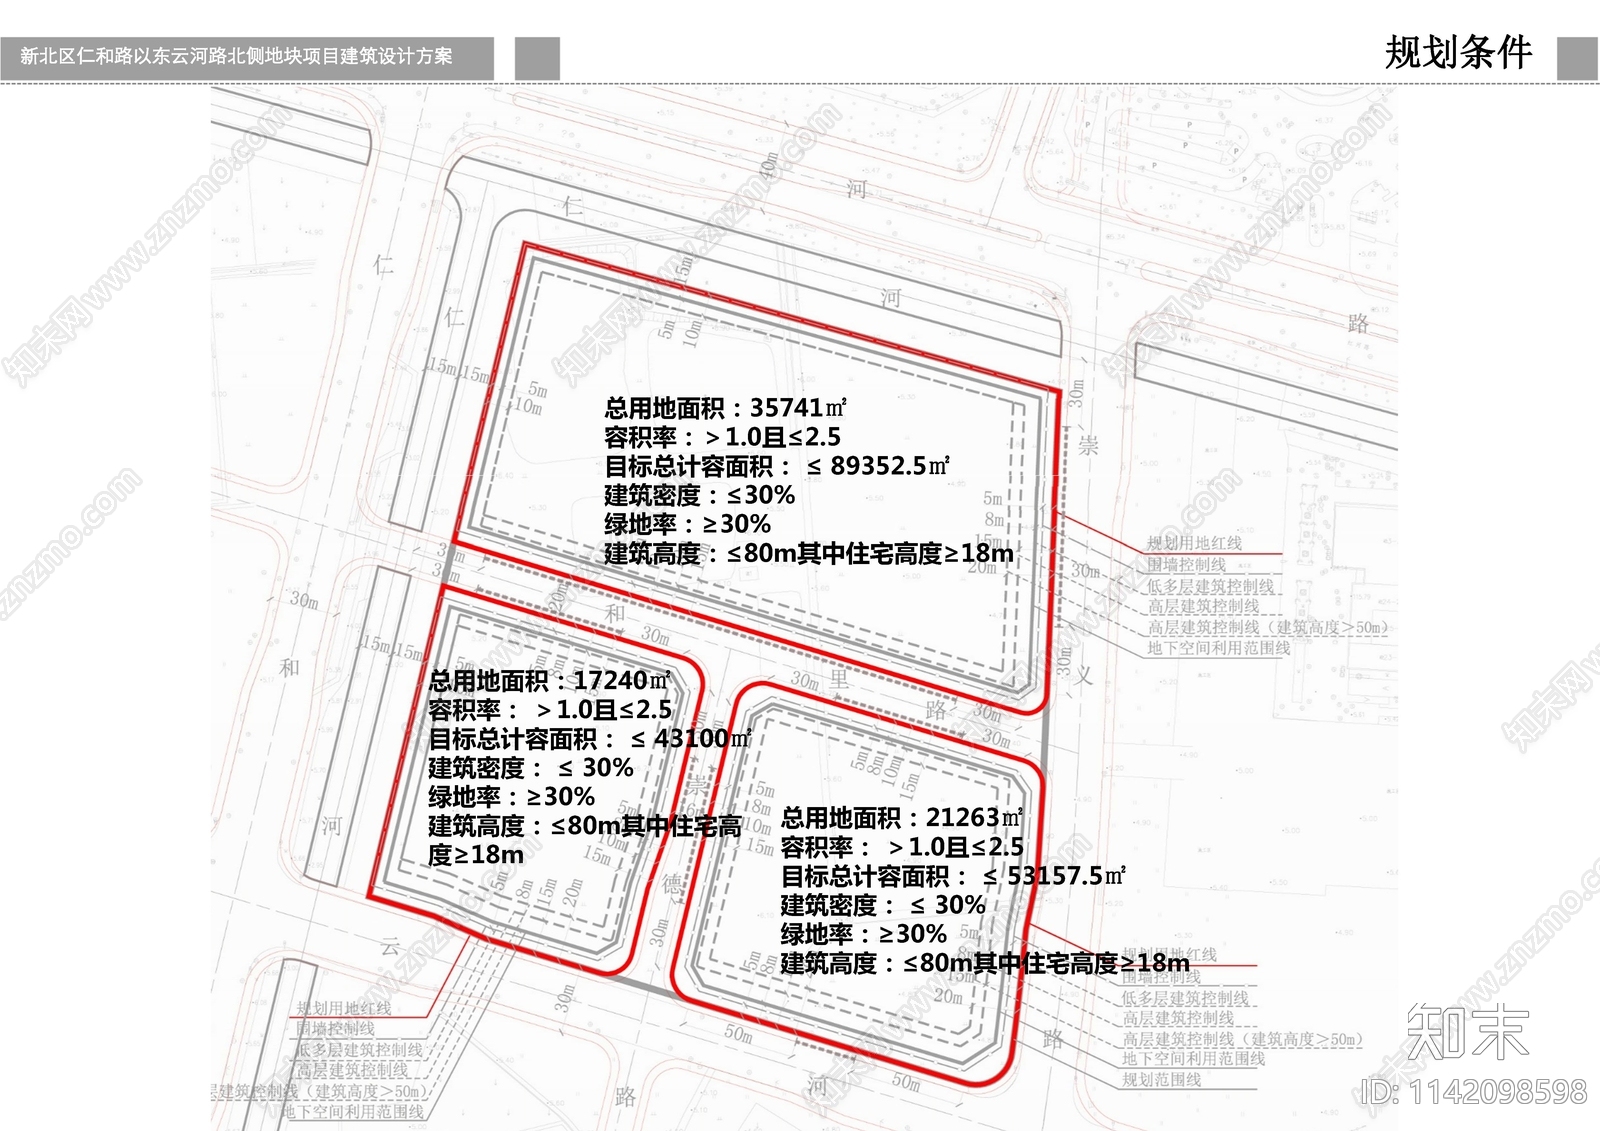Click the project title in the gray header banner
1600x1131 pixels.
click(236, 57)
